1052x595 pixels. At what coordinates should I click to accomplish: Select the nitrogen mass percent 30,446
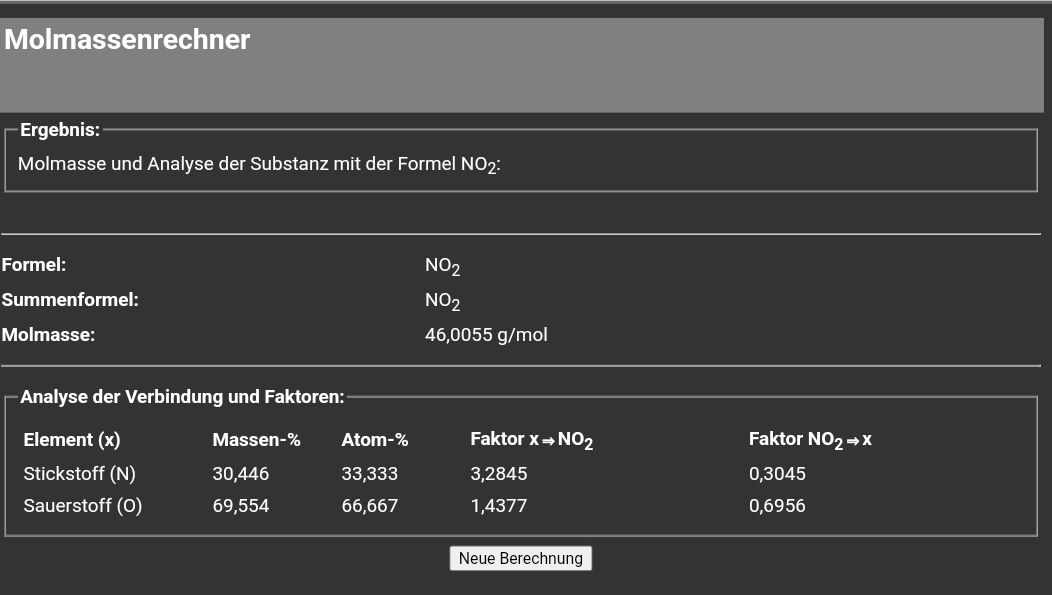[241, 473]
